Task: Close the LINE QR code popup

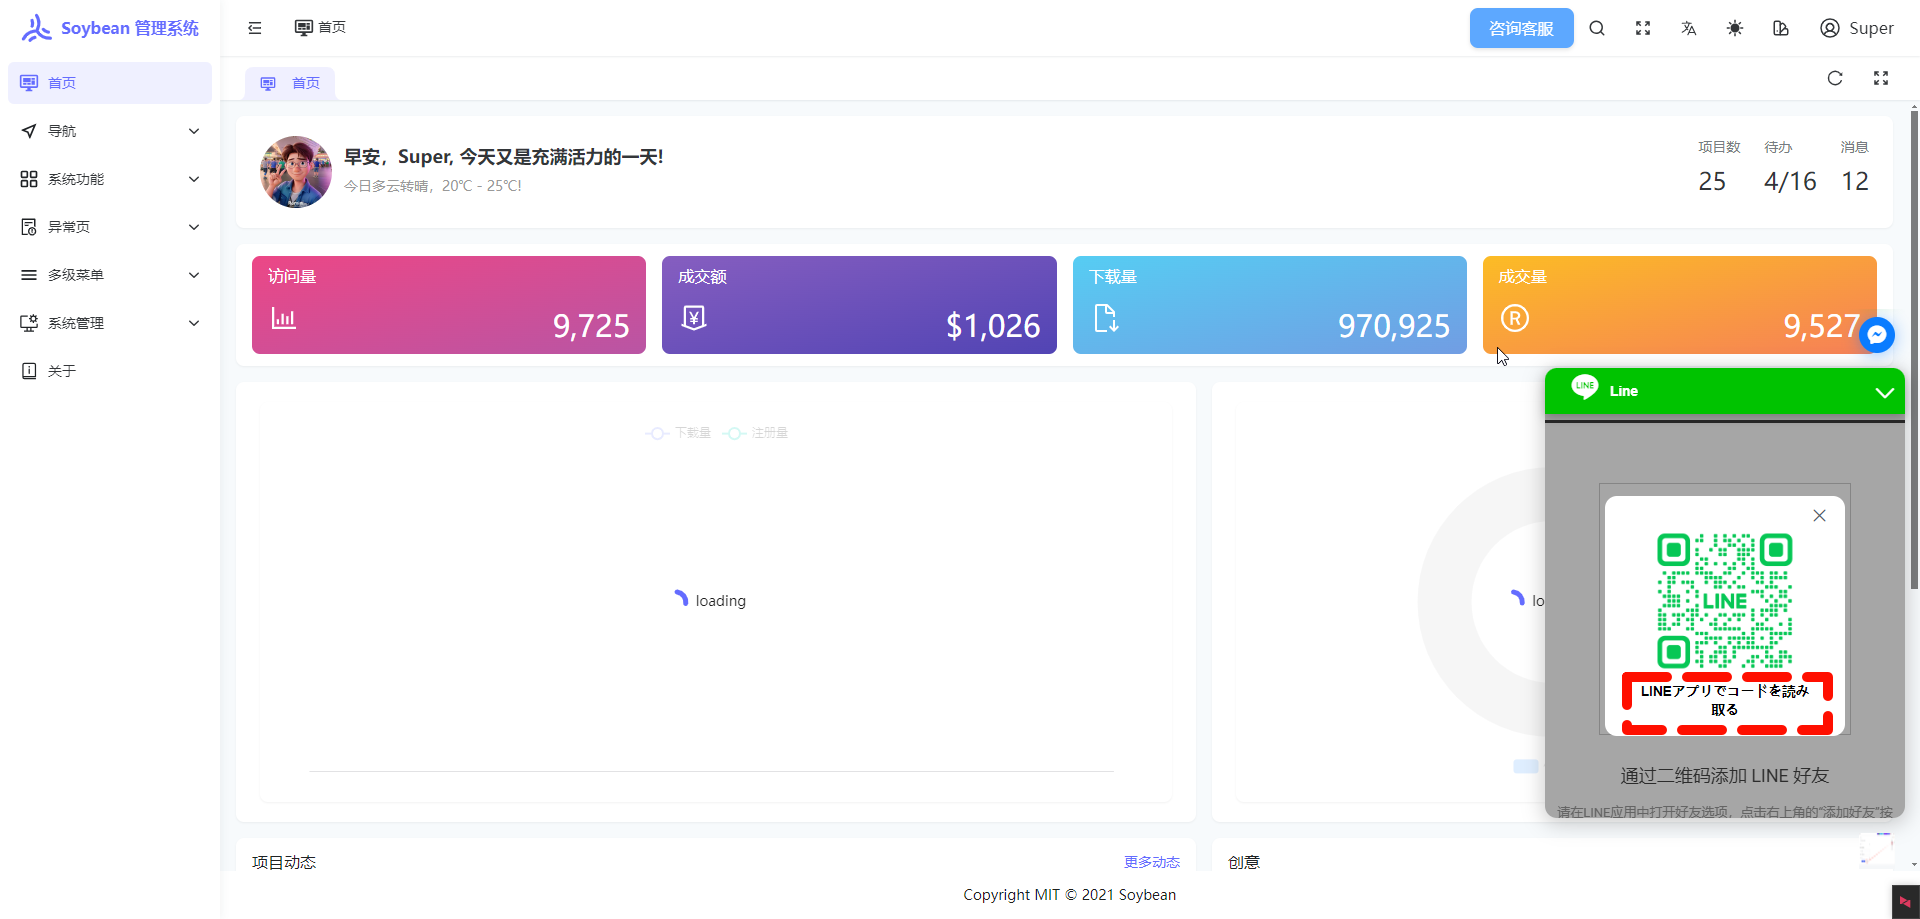Action: 1819,516
